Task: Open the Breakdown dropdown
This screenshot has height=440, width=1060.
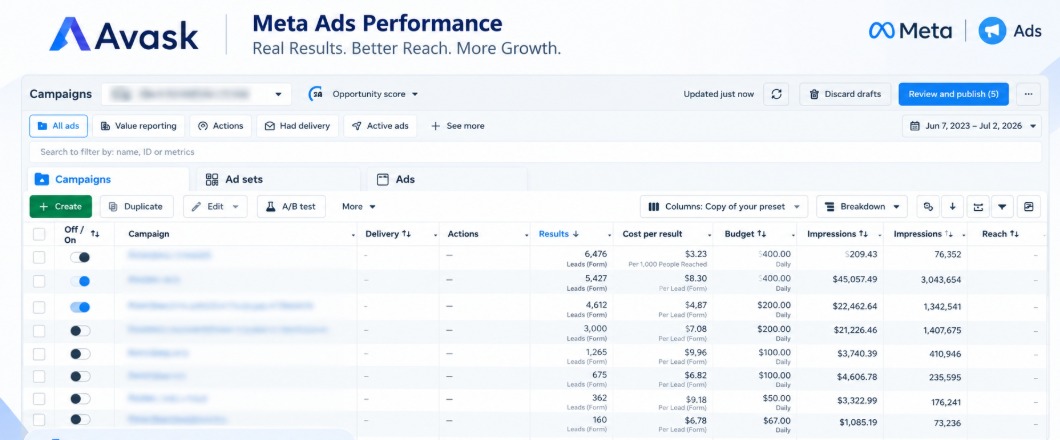Action: point(861,207)
